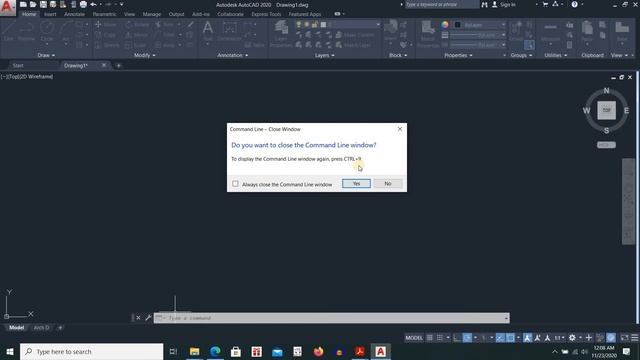Open Layer Properties in the Layers panel
The width and height of the screenshot is (640, 360).
tap(281, 33)
